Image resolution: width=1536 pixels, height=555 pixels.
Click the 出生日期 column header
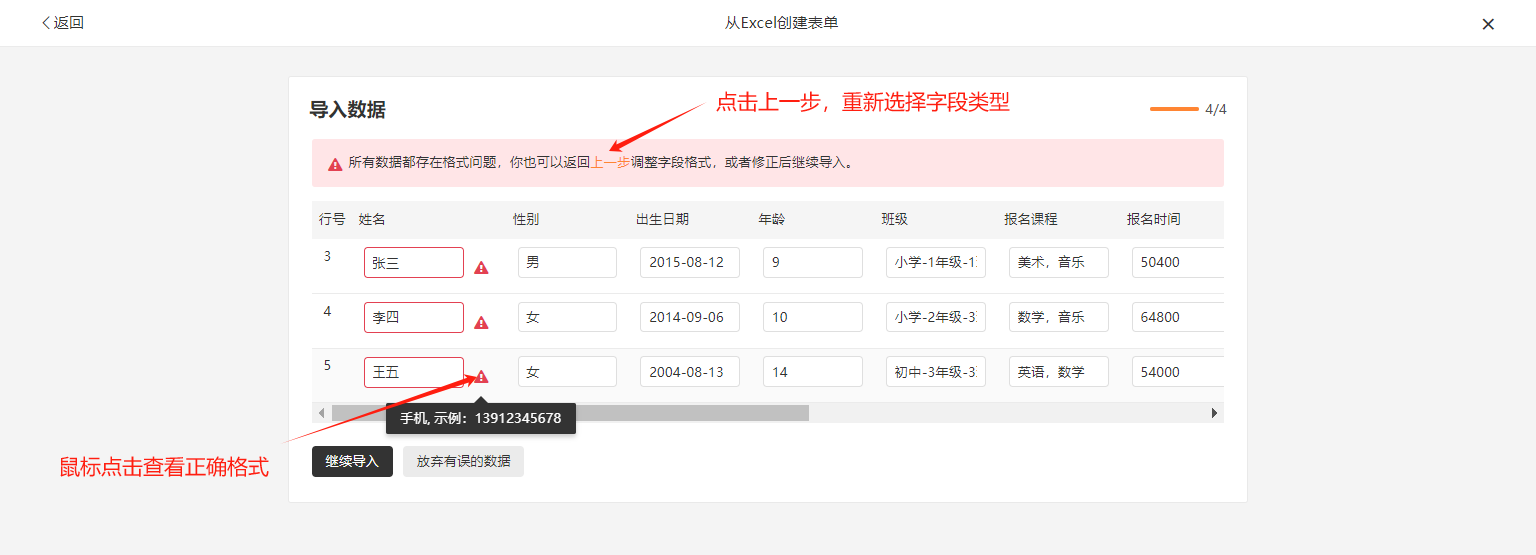(x=662, y=219)
